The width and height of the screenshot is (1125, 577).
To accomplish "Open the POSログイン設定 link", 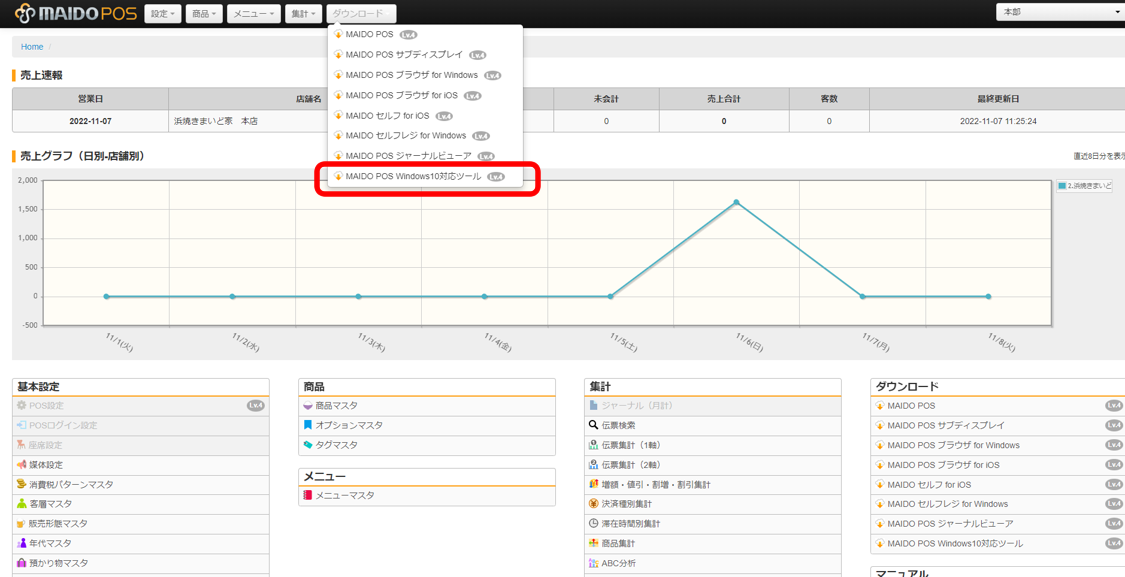I will point(63,426).
